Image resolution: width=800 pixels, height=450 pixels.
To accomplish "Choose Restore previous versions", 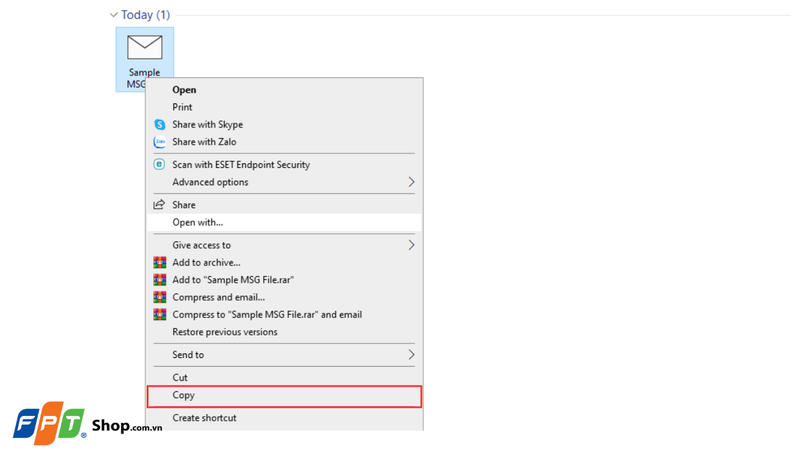I will coord(225,332).
